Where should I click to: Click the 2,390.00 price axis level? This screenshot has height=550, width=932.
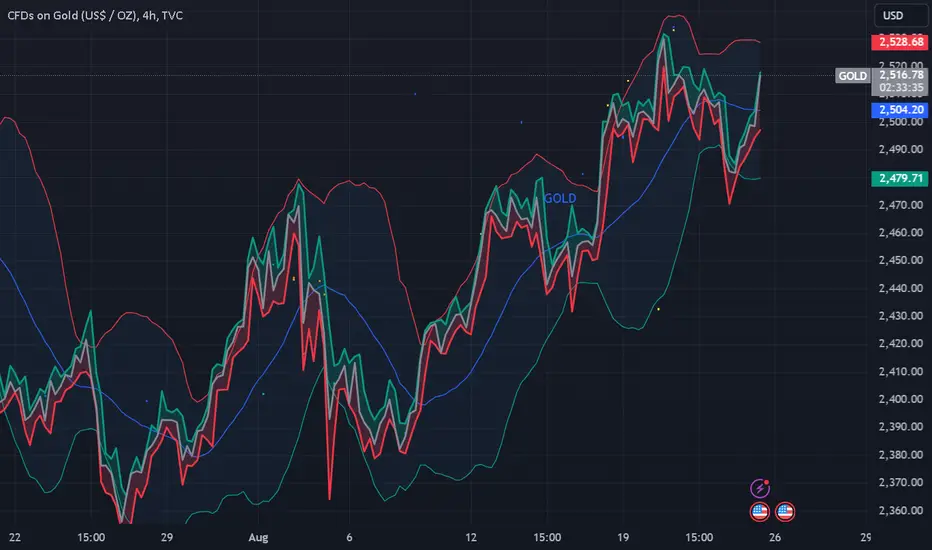point(901,427)
